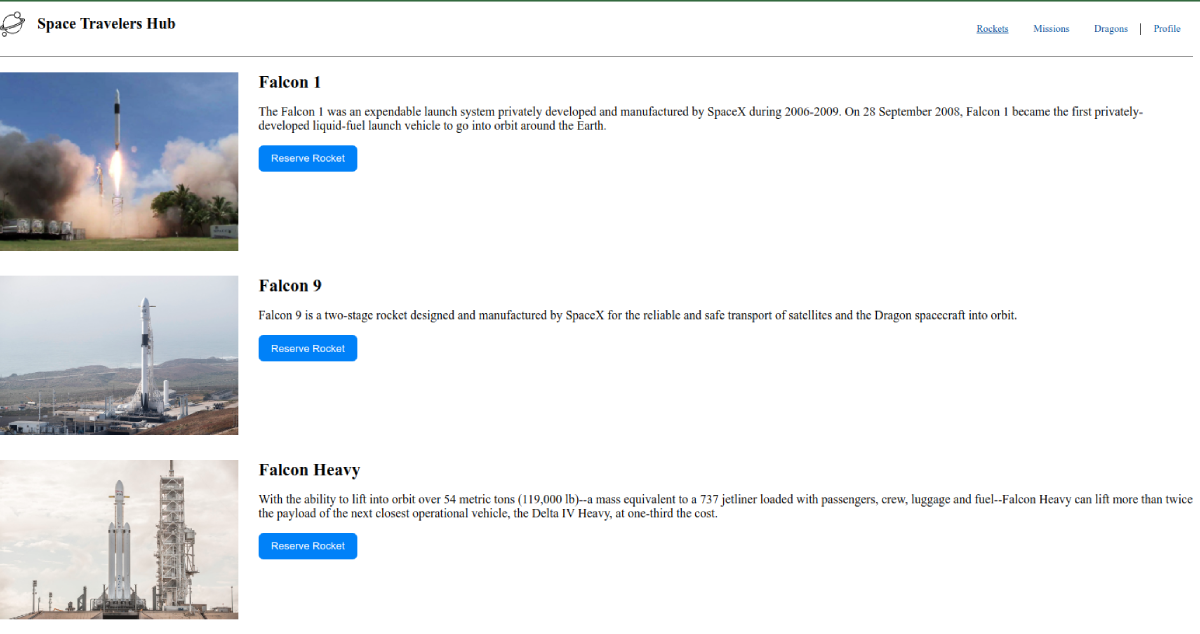The height and width of the screenshot is (634, 1200).
Task: Click the Falcon 9 description text
Action: click(x=638, y=315)
